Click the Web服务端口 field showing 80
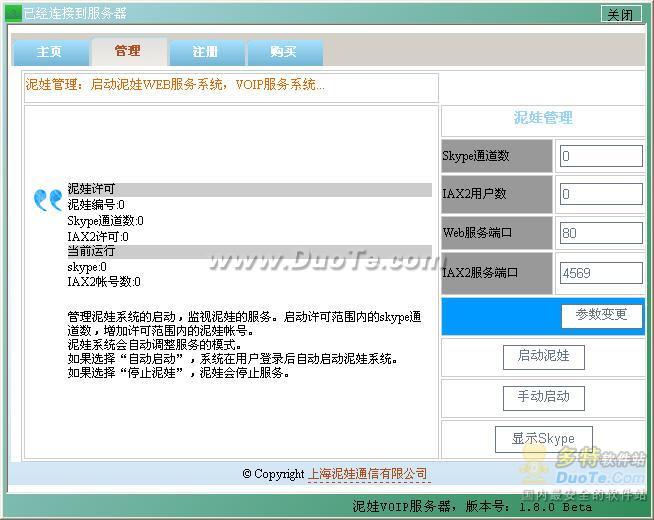The image size is (654, 520). 600,233
